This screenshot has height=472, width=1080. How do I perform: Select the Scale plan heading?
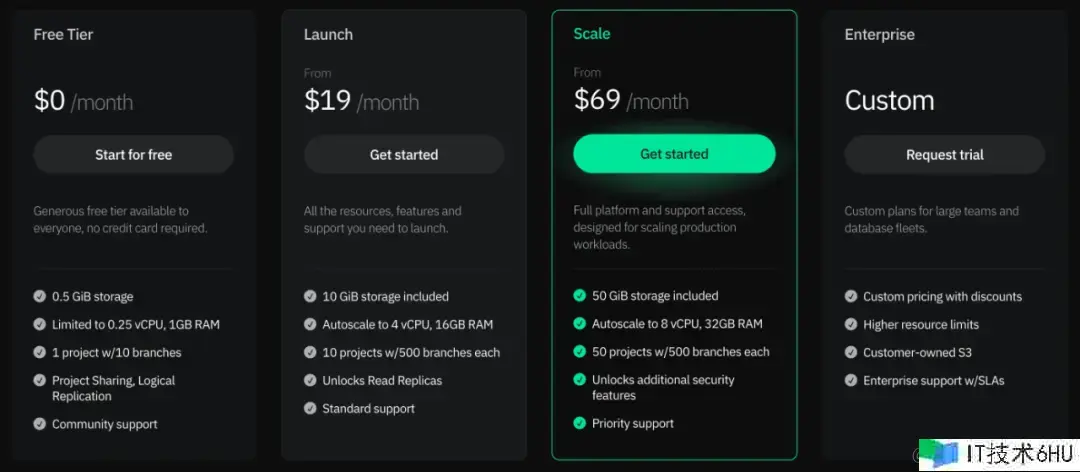pyautogui.click(x=591, y=33)
